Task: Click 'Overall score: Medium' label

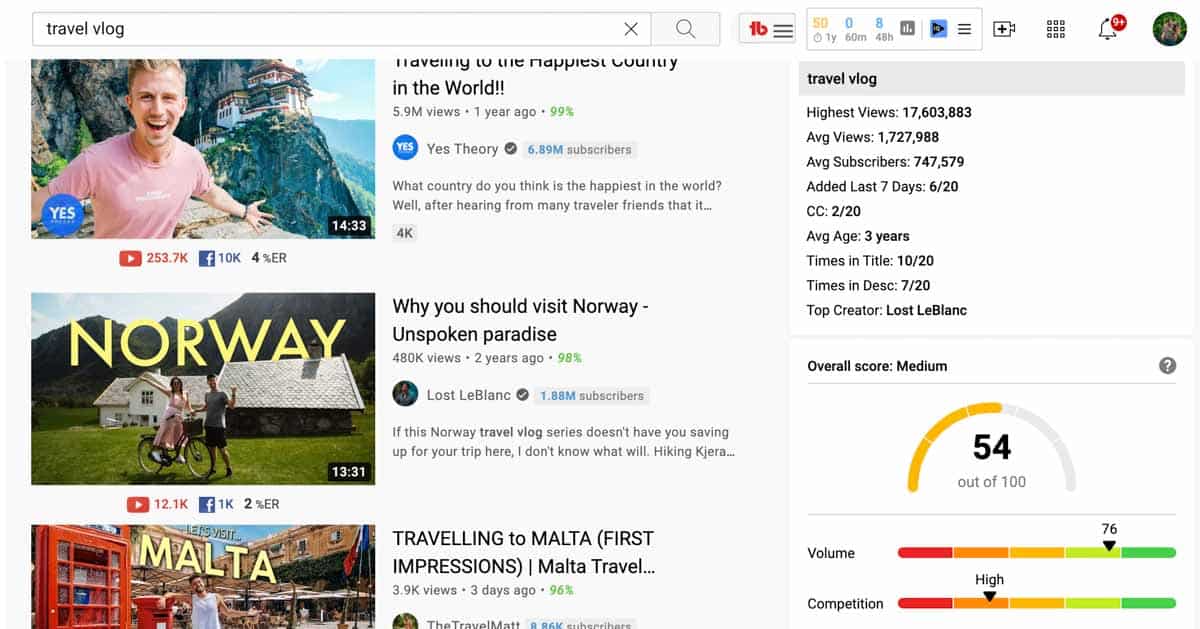Action: [x=877, y=366]
